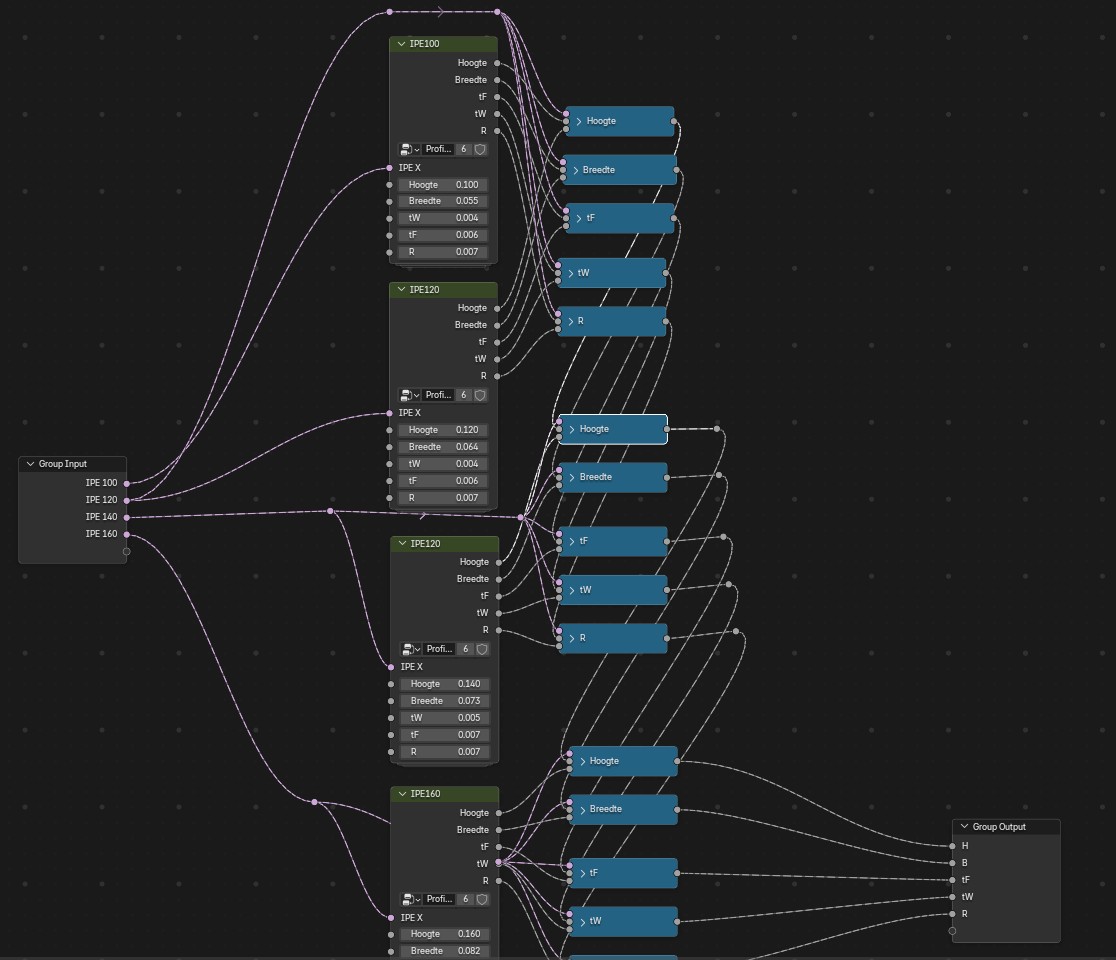This screenshot has width=1116, height=960.
Task: Click Profi... field in IPE120 node with Hoogte 0.120
Action: 438,395
